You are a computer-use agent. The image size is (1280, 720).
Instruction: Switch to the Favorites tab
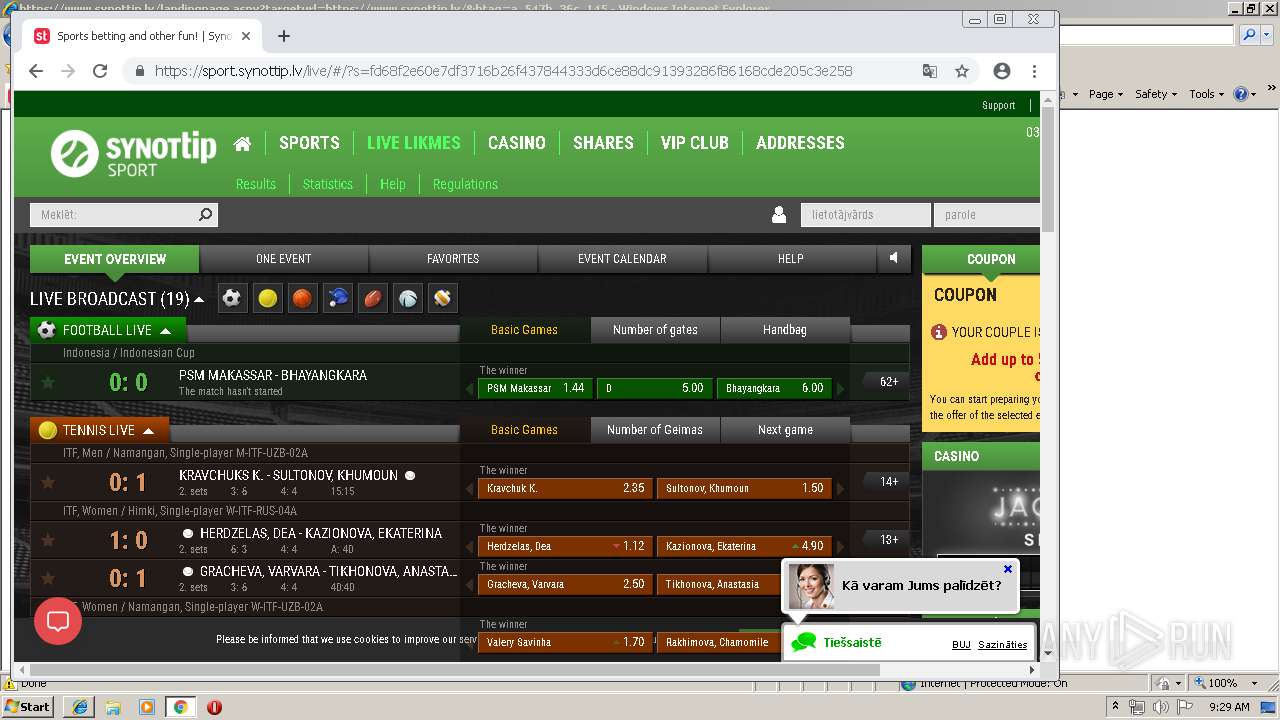coord(453,258)
